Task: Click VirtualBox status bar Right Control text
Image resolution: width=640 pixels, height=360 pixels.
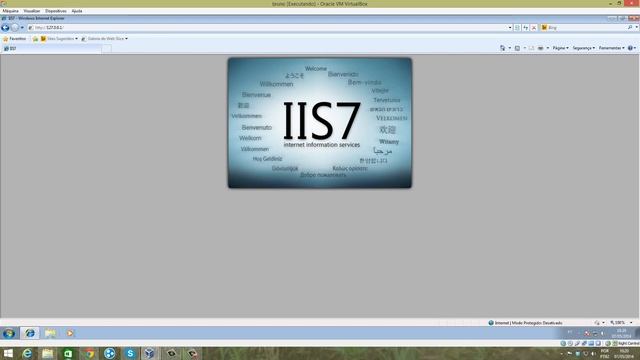Action: coord(628,344)
